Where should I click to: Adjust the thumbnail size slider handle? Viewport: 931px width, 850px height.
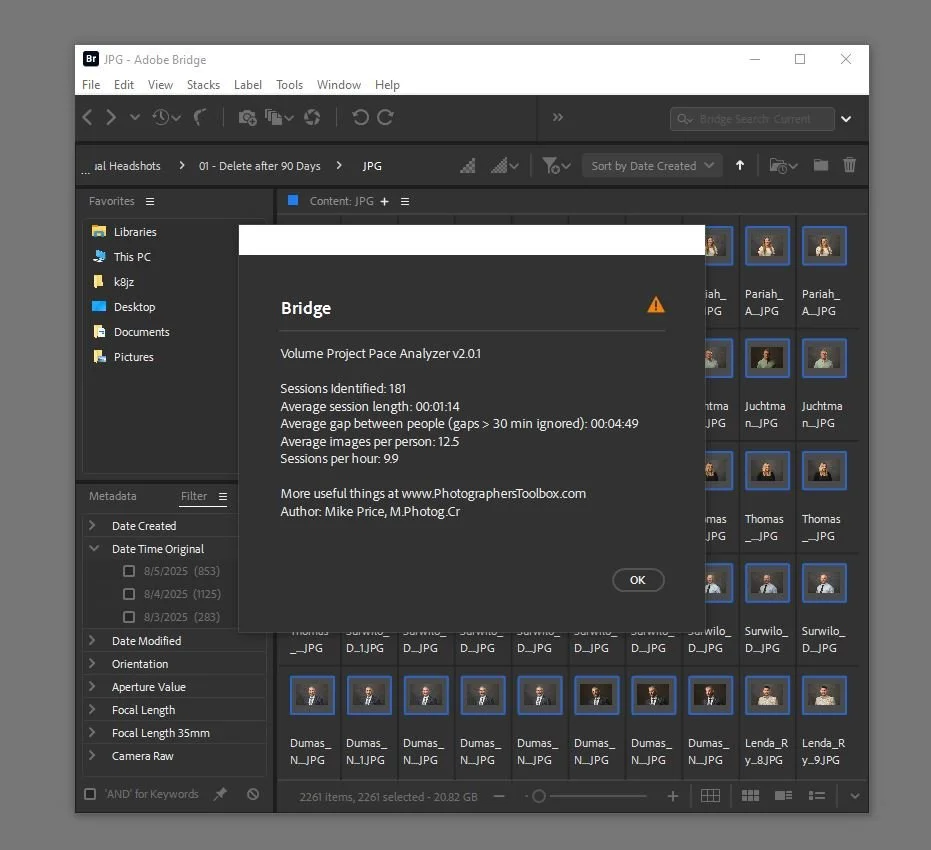(539, 796)
